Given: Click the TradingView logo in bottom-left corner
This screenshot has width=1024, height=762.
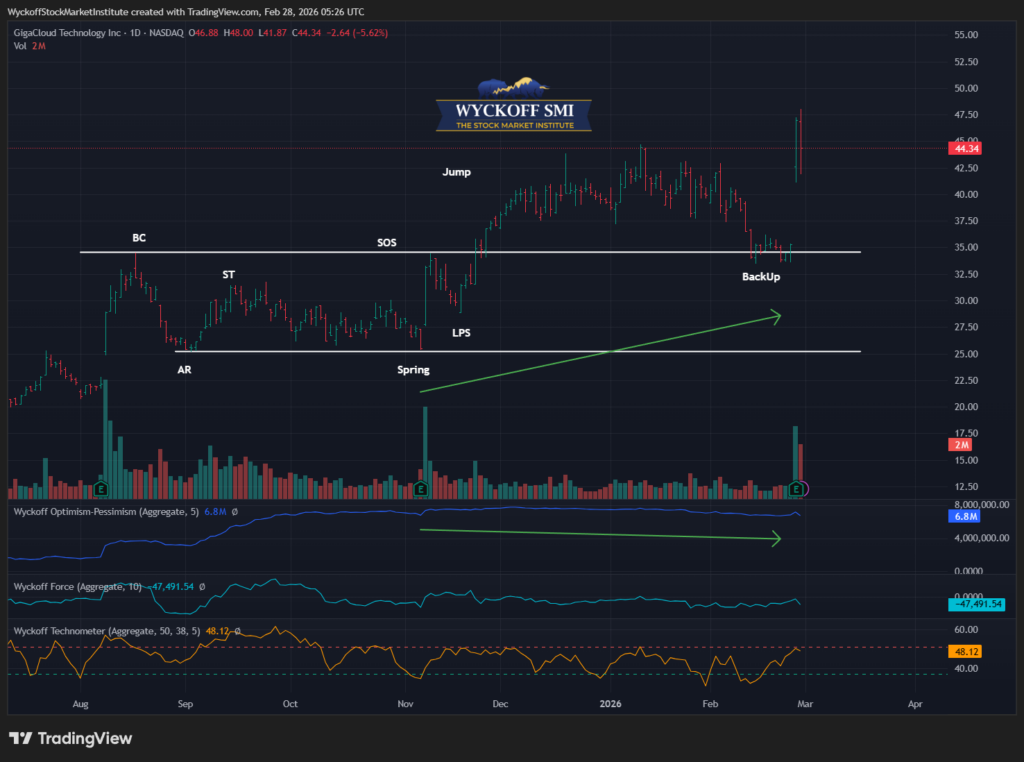Looking at the screenshot, I should coord(70,739).
